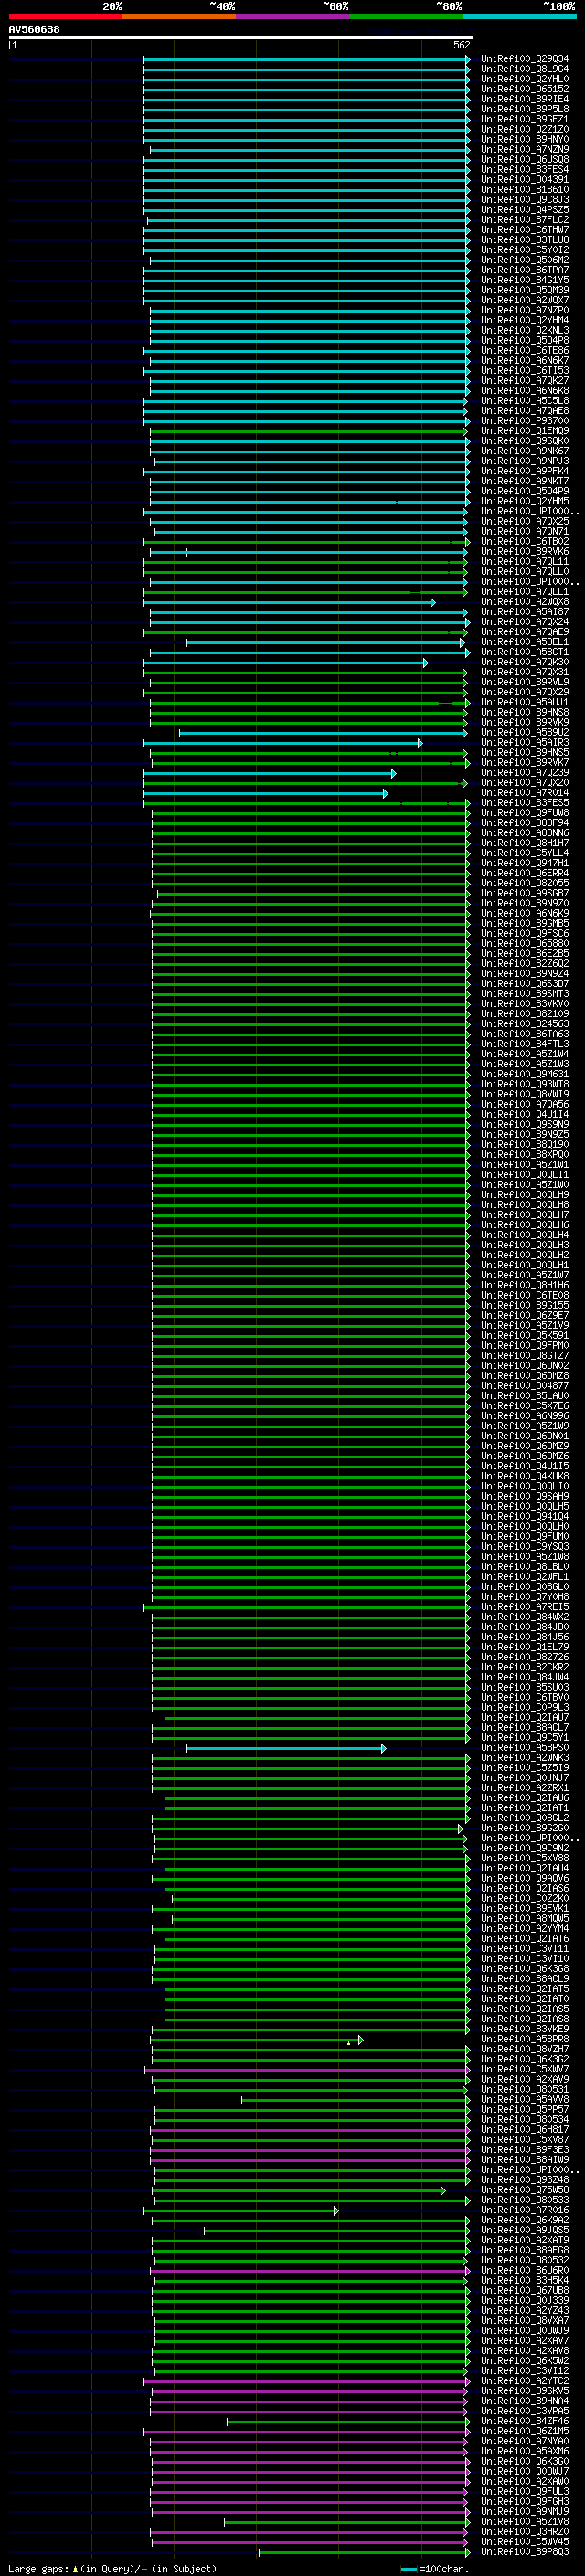This screenshot has width=585, height=2576.
Task: Open the UniRef100_B5LAU0 entry
Action: 524,1396
